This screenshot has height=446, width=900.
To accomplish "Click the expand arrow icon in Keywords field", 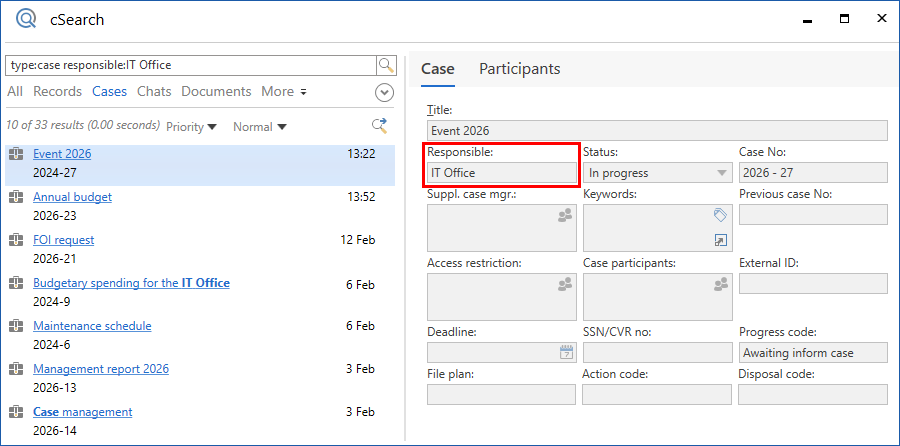I will (721, 240).
